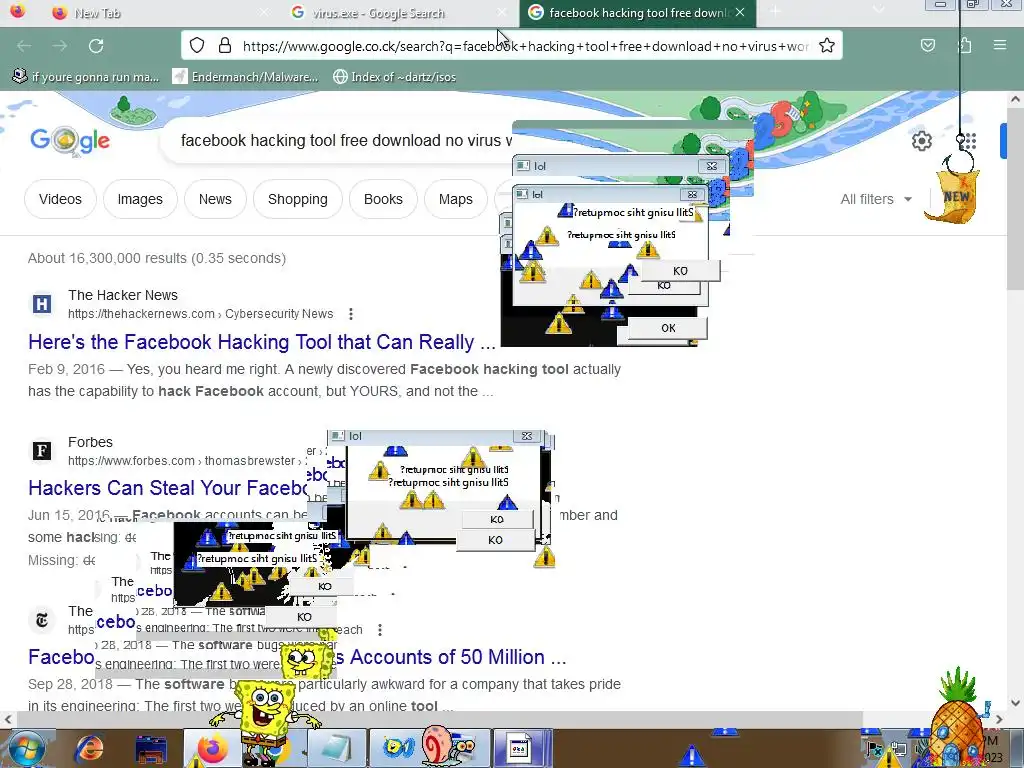Image resolution: width=1024 pixels, height=768 pixels.
Task: Open the Endermanch/Malware bookmark
Action: [x=246, y=77]
